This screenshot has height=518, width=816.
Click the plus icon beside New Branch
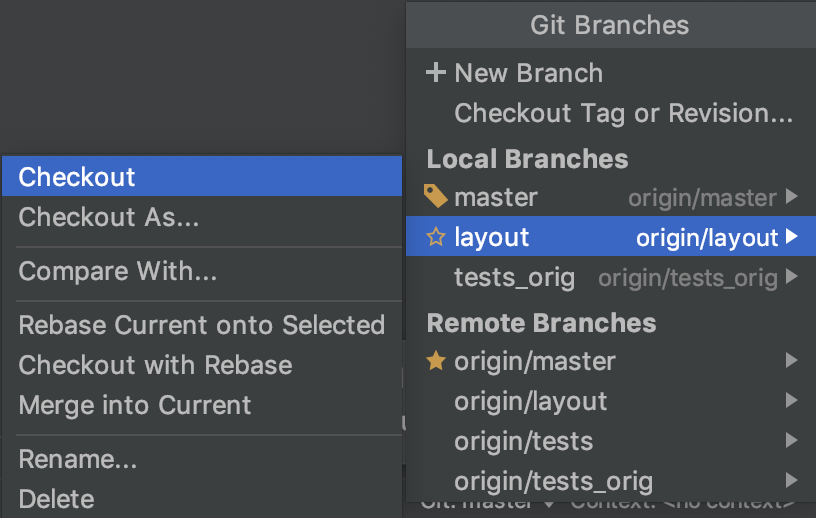coord(436,73)
